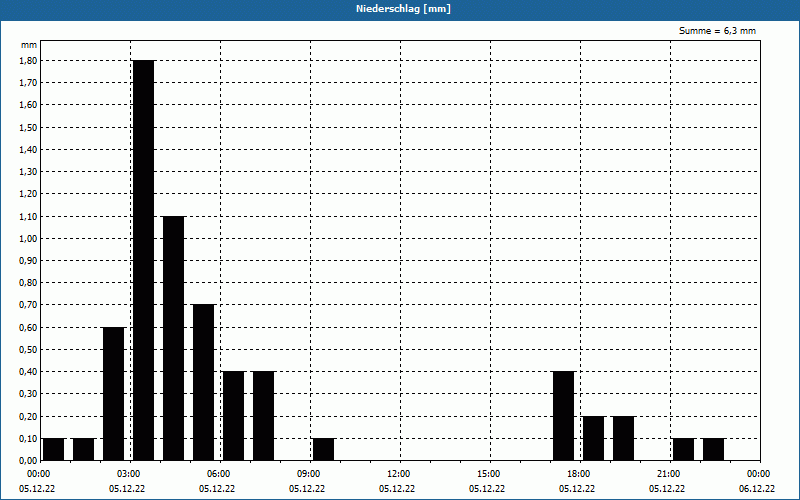The width and height of the screenshot is (800, 500).
Task: Click the 18:00 x-axis time label
Action: click(x=579, y=474)
